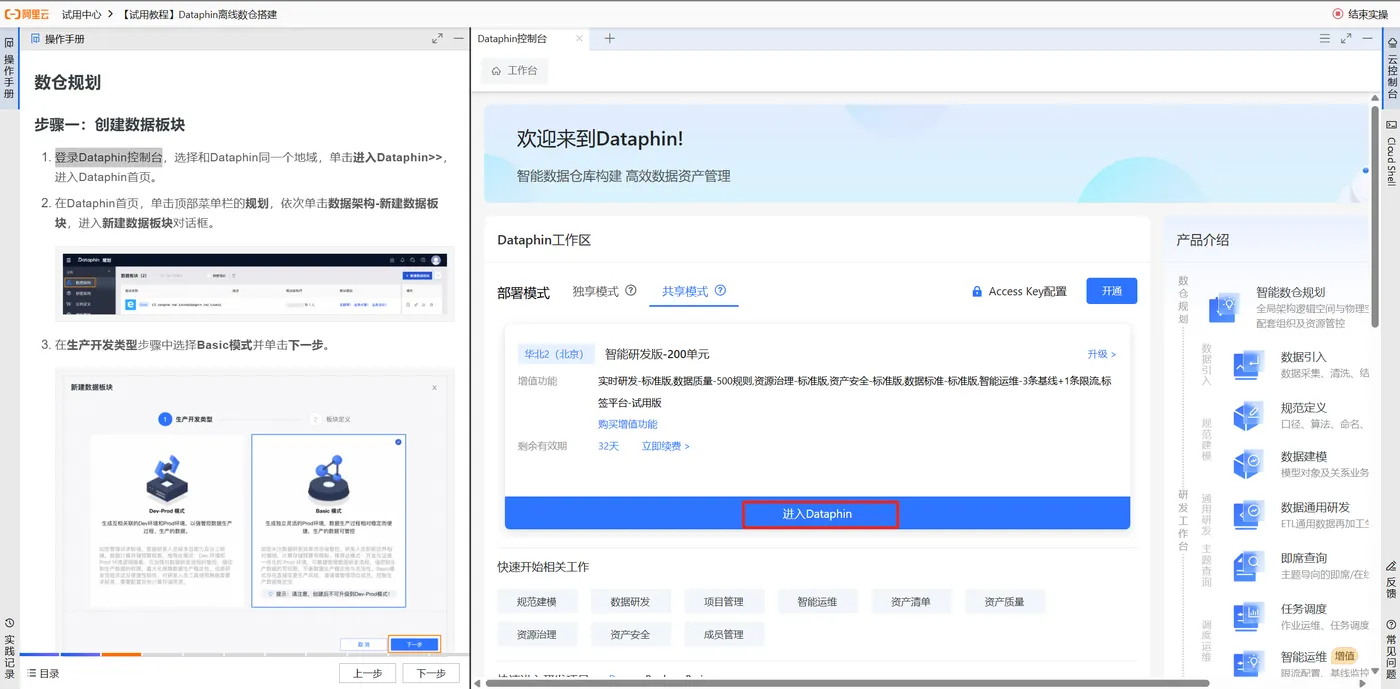Click the first blue progress segment
This screenshot has height=689, width=1400.
pos(39,654)
